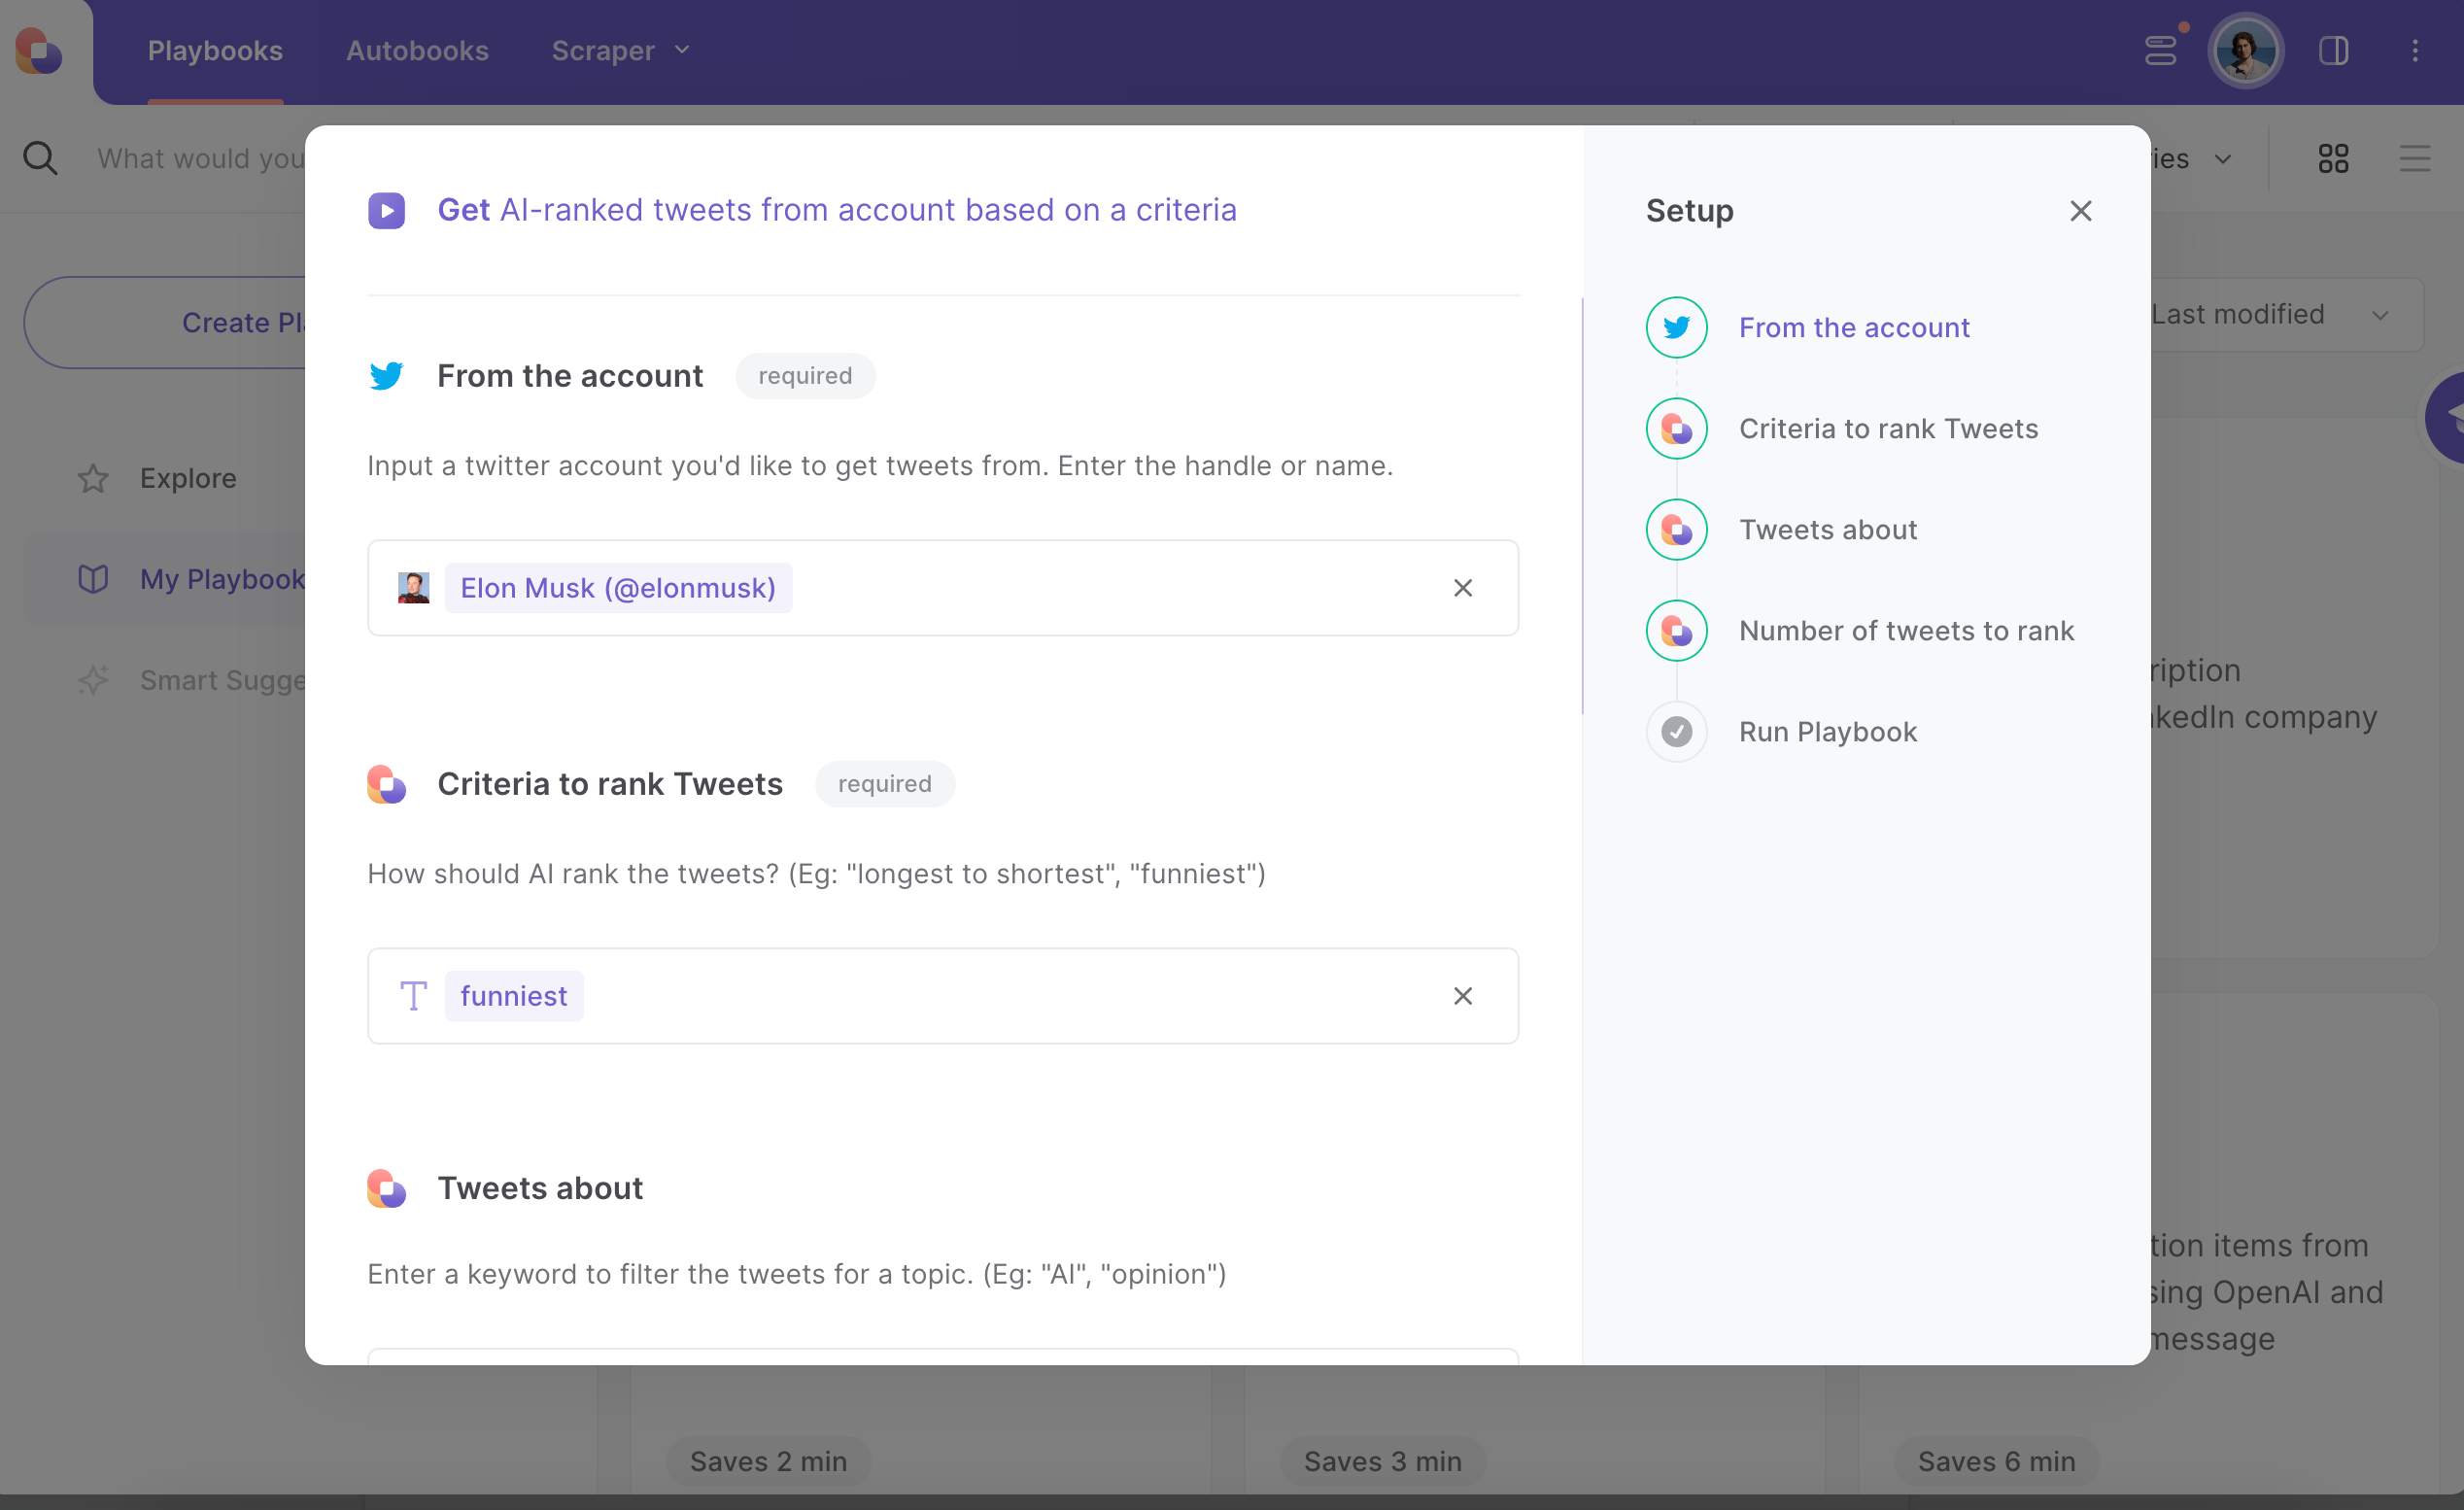Click the purple play icon beside playbook title
The height and width of the screenshot is (1510, 2464).
click(x=386, y=210)
